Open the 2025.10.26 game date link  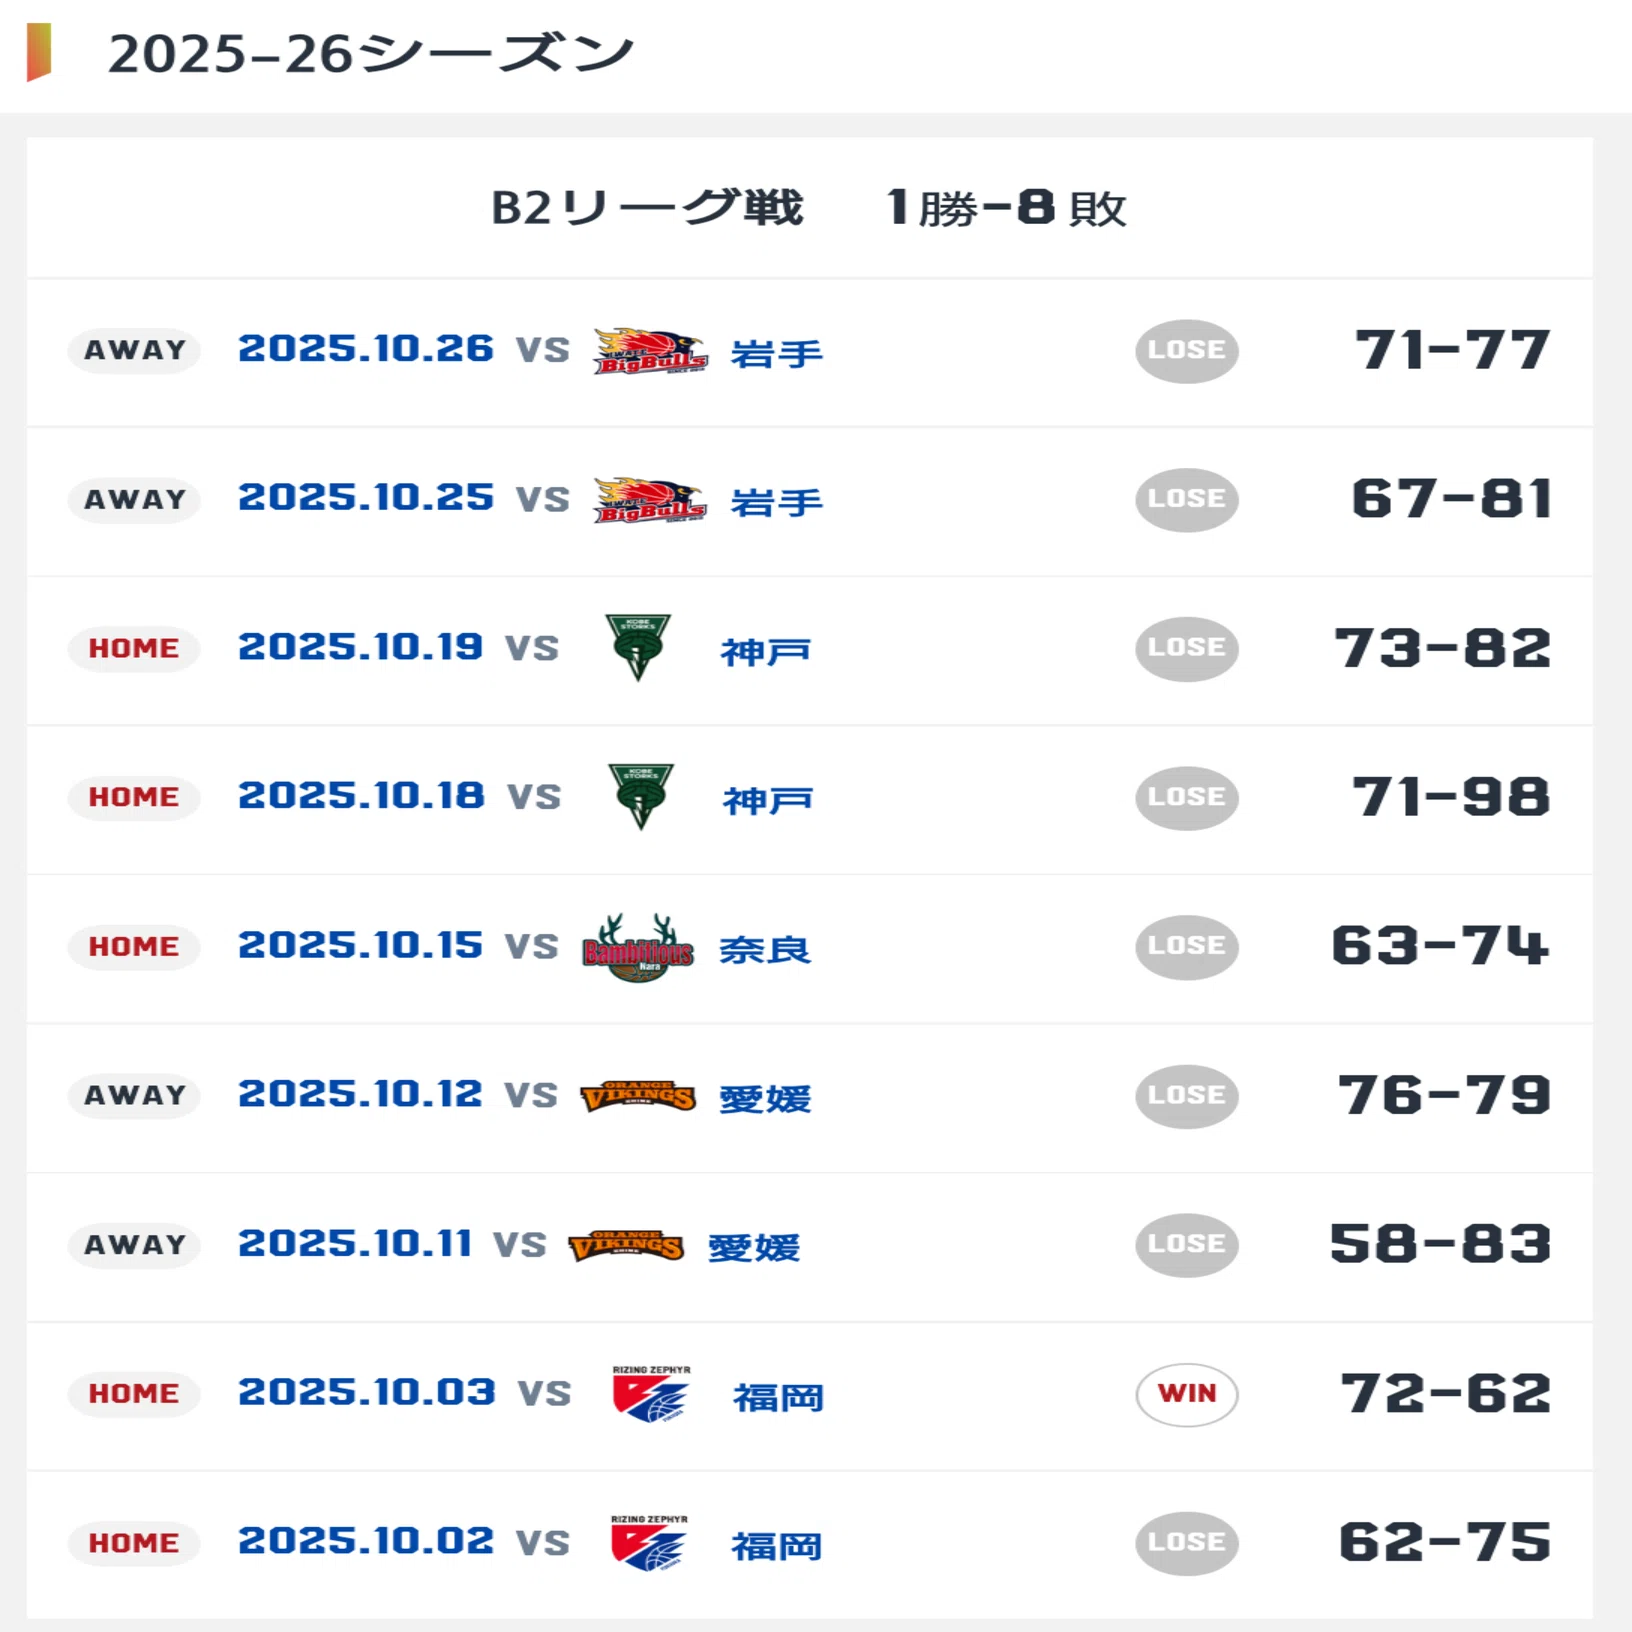(x=366, y=349)
